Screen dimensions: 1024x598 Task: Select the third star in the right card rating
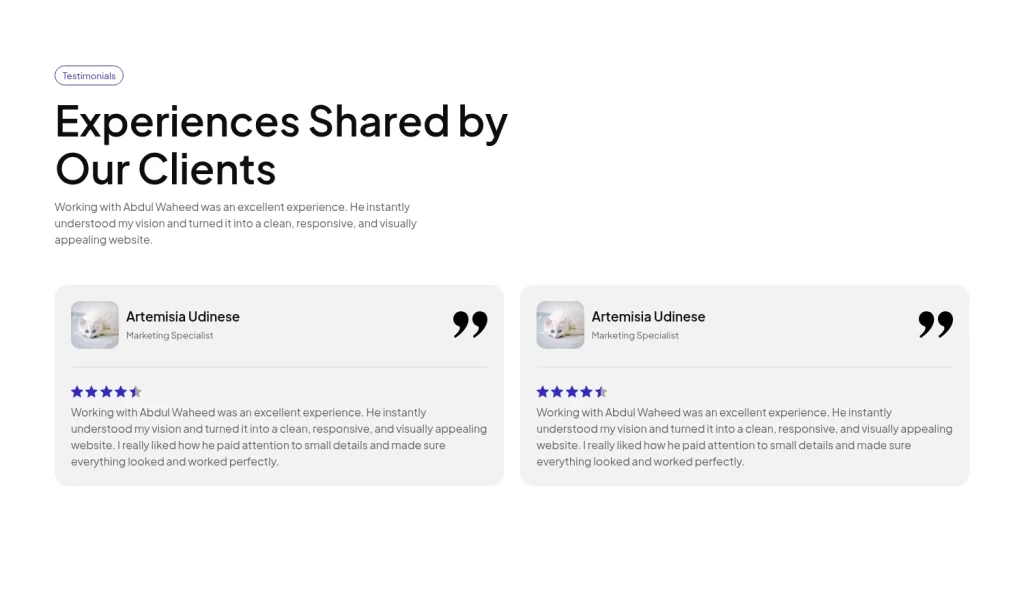tap(572, 391)
